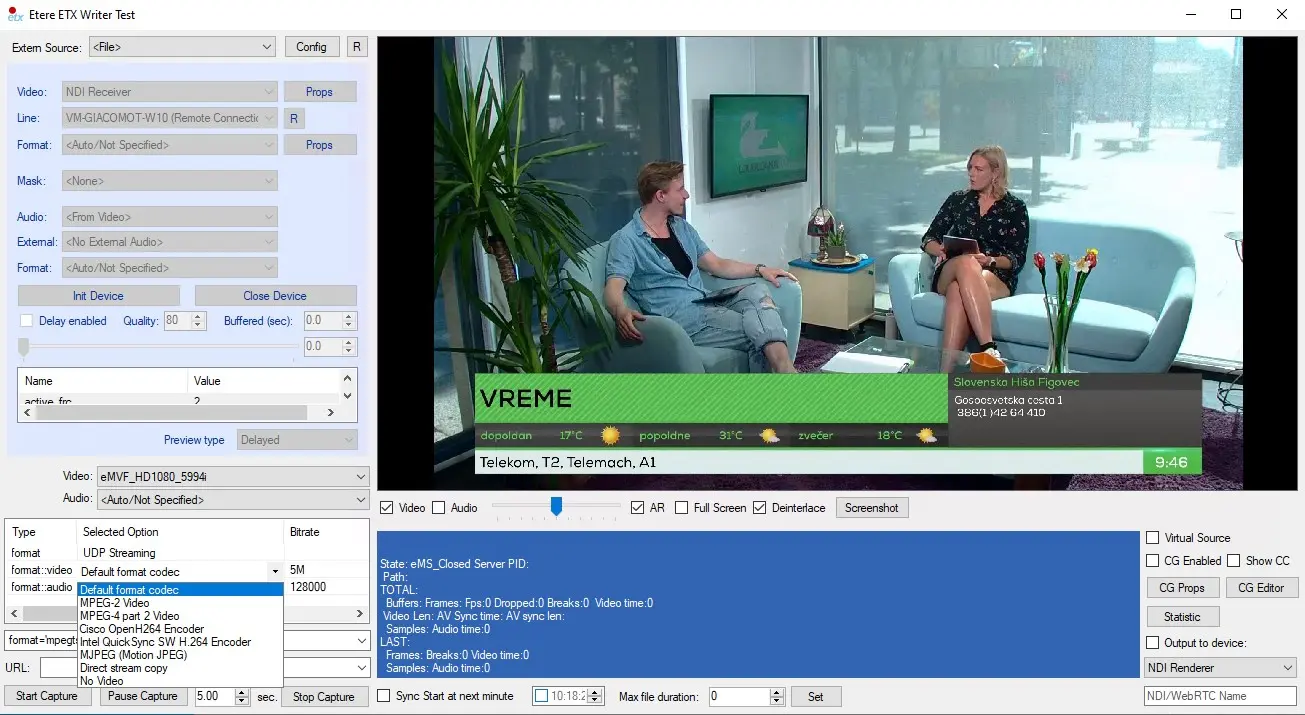This screenshot has height=715, width=1305.
Task: Open the Extern Source dropdown
Action: point(181,47)
